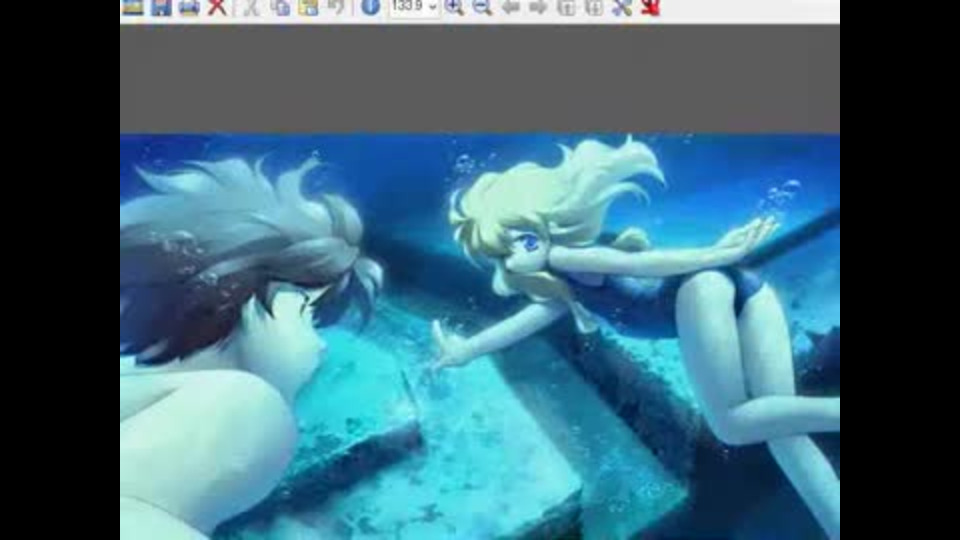Viewport: 960px width, 540px height.
Task: Go to next image with right arrow
Action: pyautogui.click(x=538, y=7)
